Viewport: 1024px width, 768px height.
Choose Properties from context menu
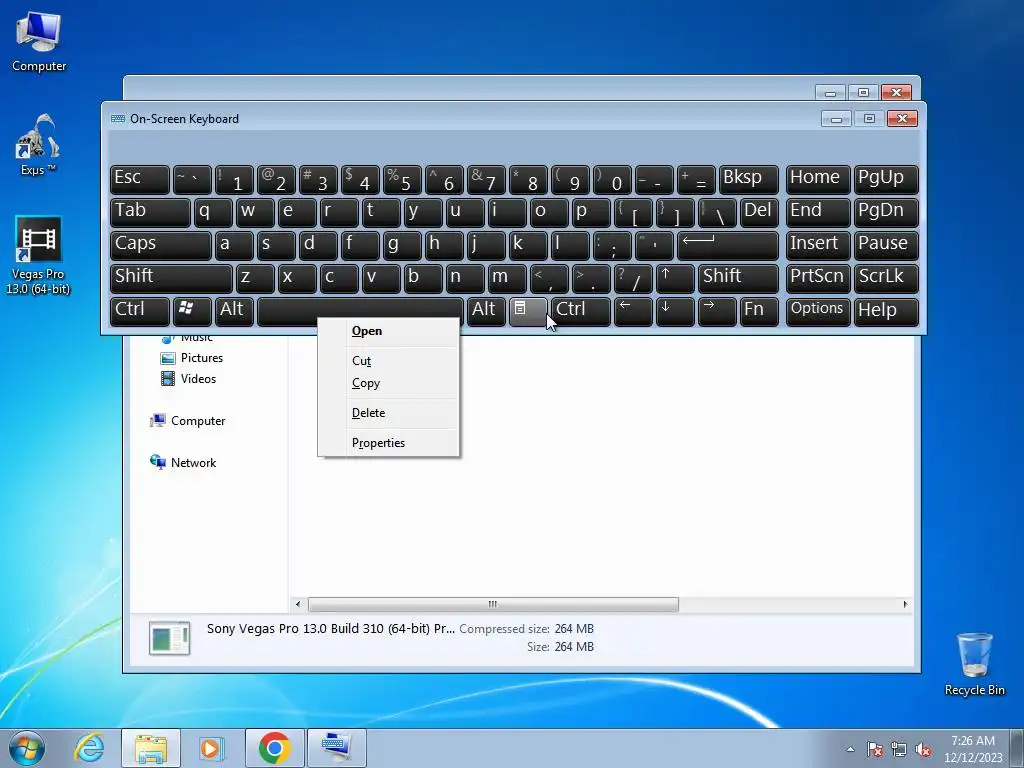click(x=389, y=443)
